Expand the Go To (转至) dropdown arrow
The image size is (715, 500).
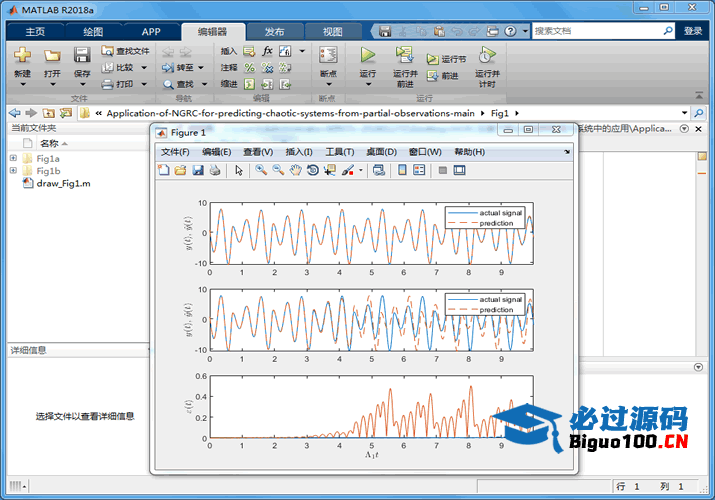(x=201, y=68)
